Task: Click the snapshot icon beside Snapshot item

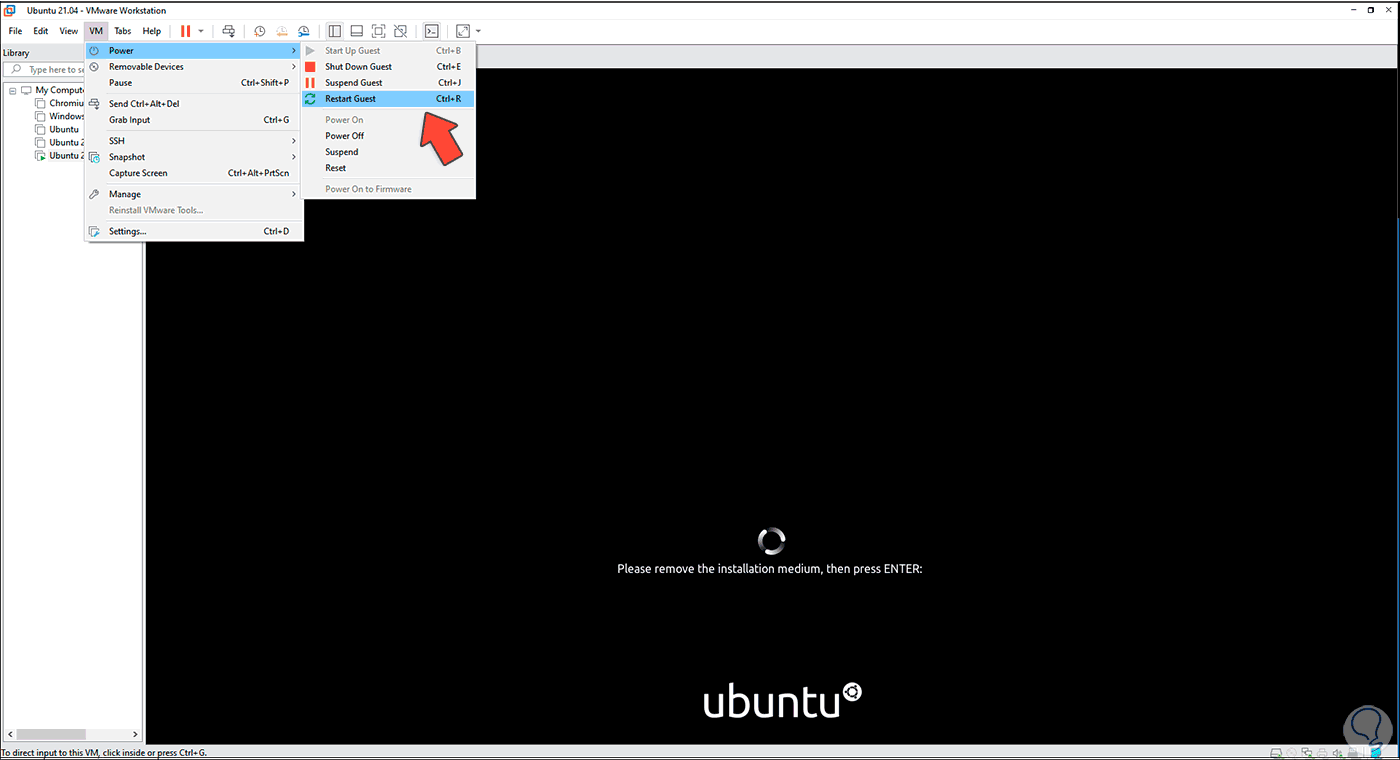Action: point(95,157)
